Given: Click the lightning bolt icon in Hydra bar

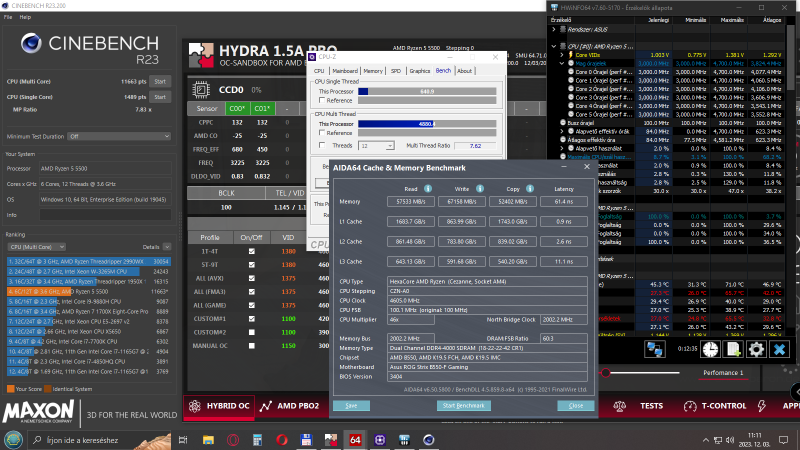Looking at the screenshot, I should click(762, 406).
